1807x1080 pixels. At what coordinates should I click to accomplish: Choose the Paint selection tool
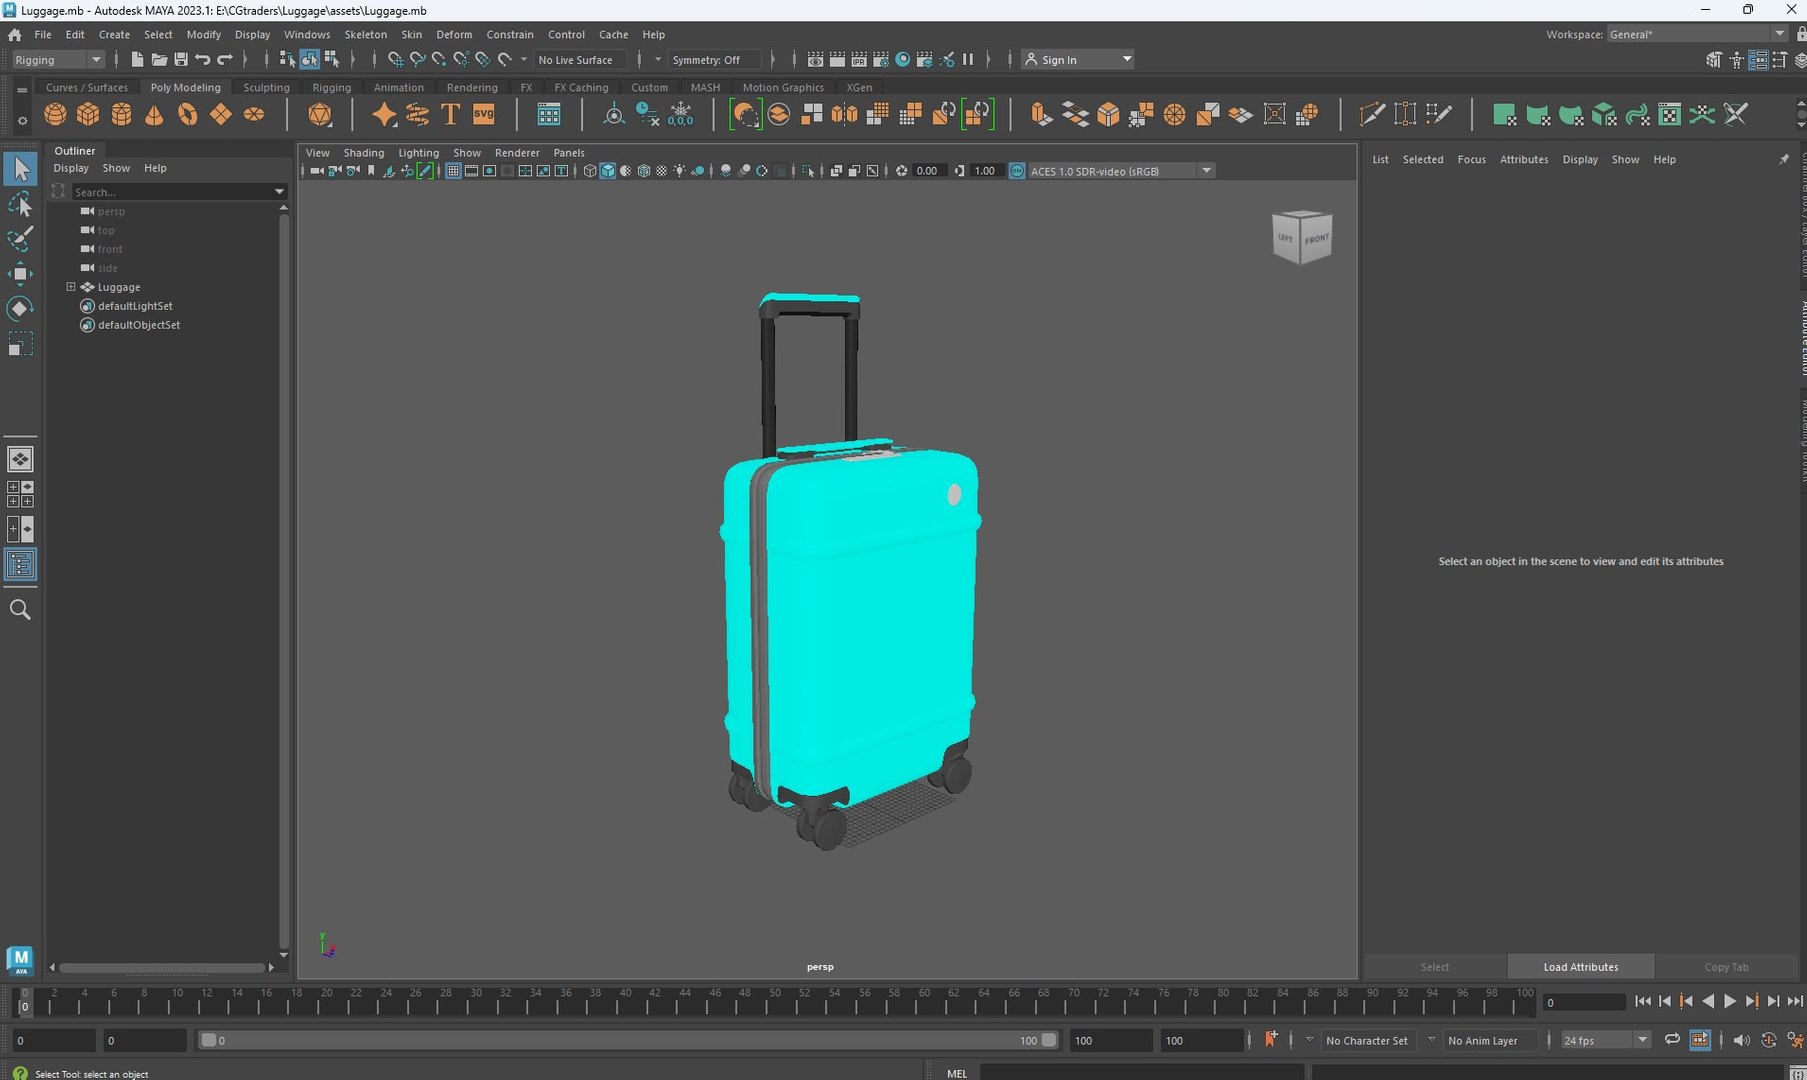(x=19, y=238)
